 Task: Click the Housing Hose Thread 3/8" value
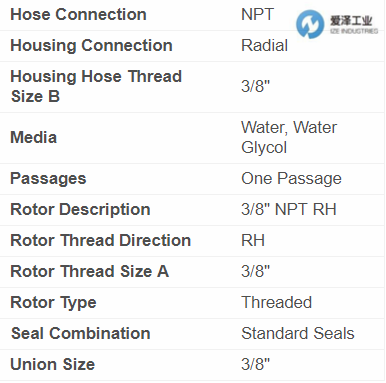coord(255,86)
